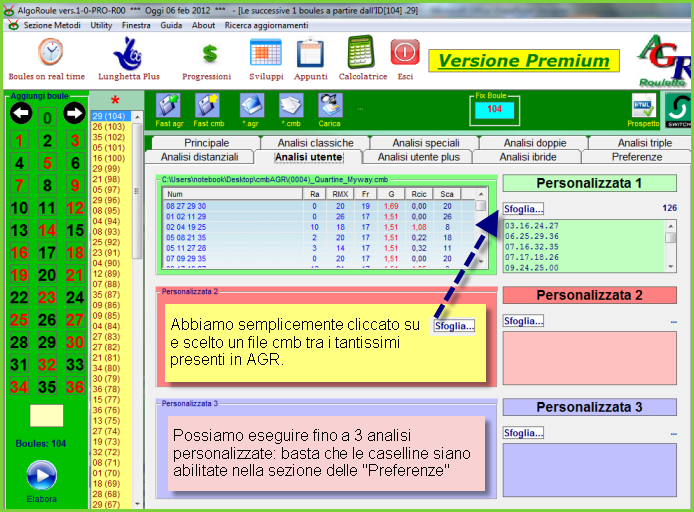Screen dimensions: 694x512
Task: Select row 08 27 29 30 in table
Action: click(319, 206)
